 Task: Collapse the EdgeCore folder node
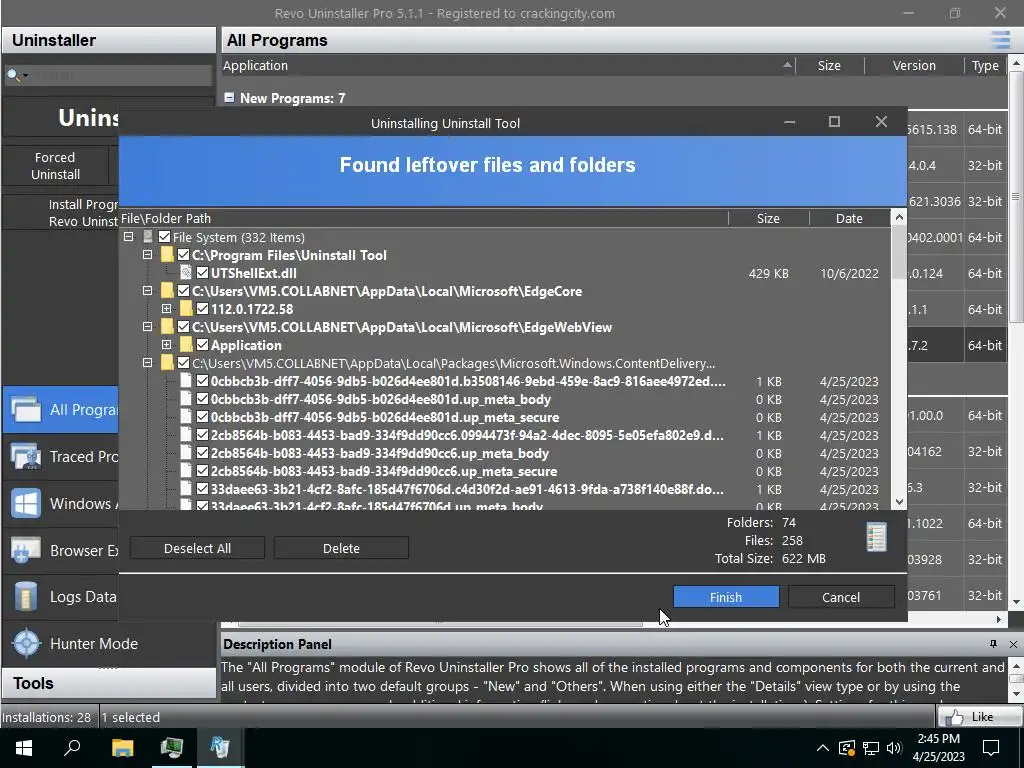tap(148, 291)
